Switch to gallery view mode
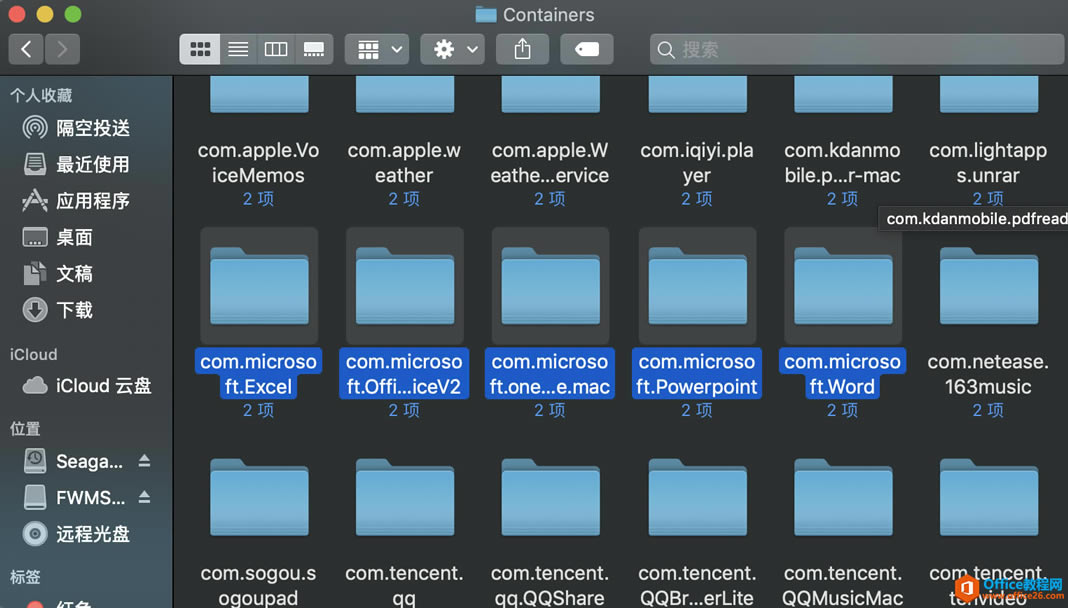 point(314,49)
